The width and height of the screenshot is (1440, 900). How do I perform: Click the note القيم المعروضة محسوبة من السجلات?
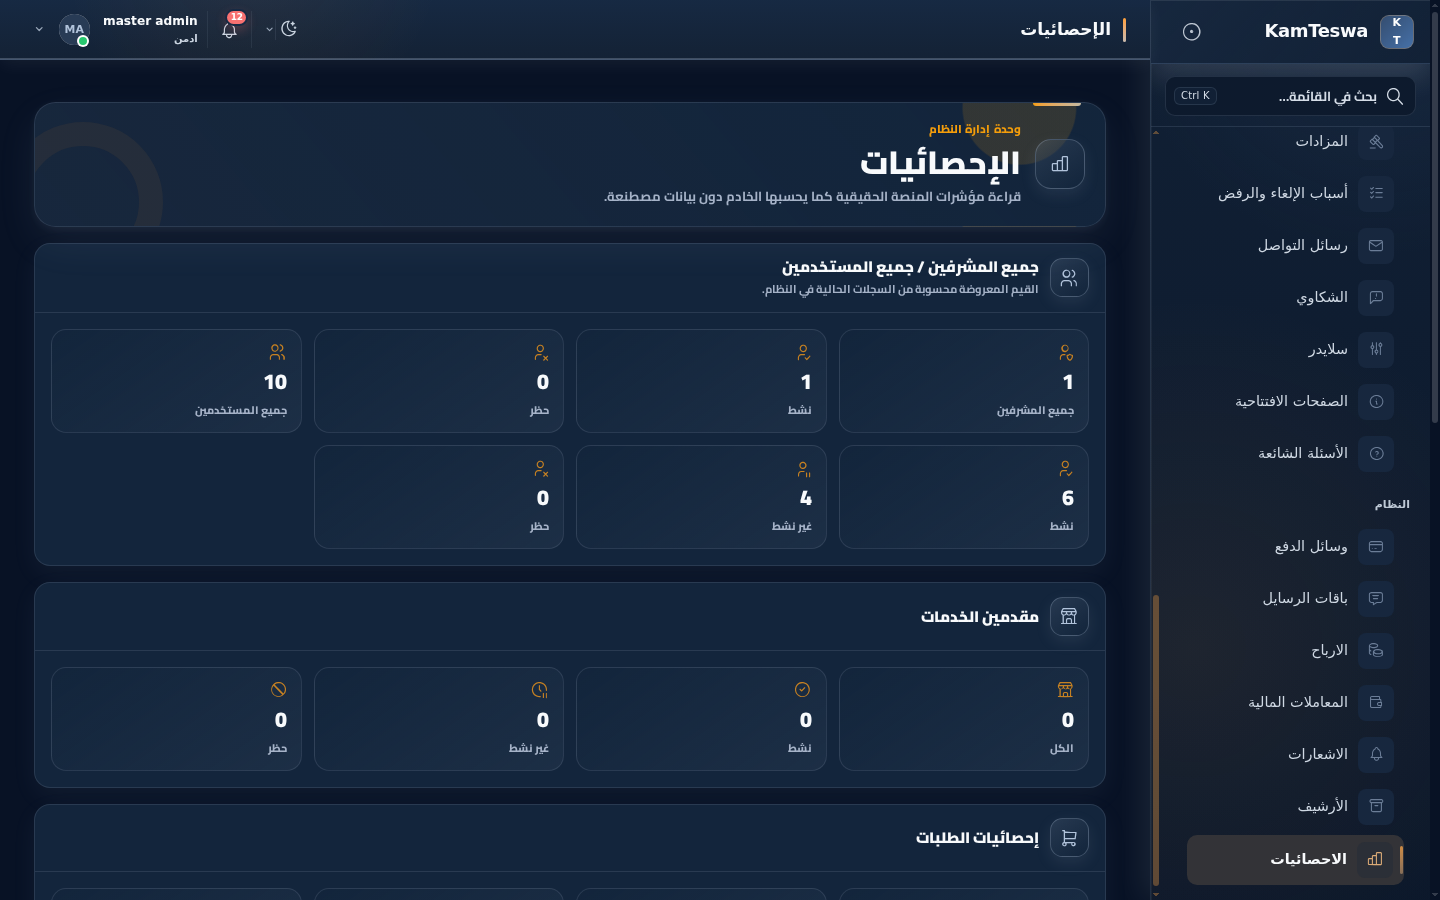pos(900,290)
